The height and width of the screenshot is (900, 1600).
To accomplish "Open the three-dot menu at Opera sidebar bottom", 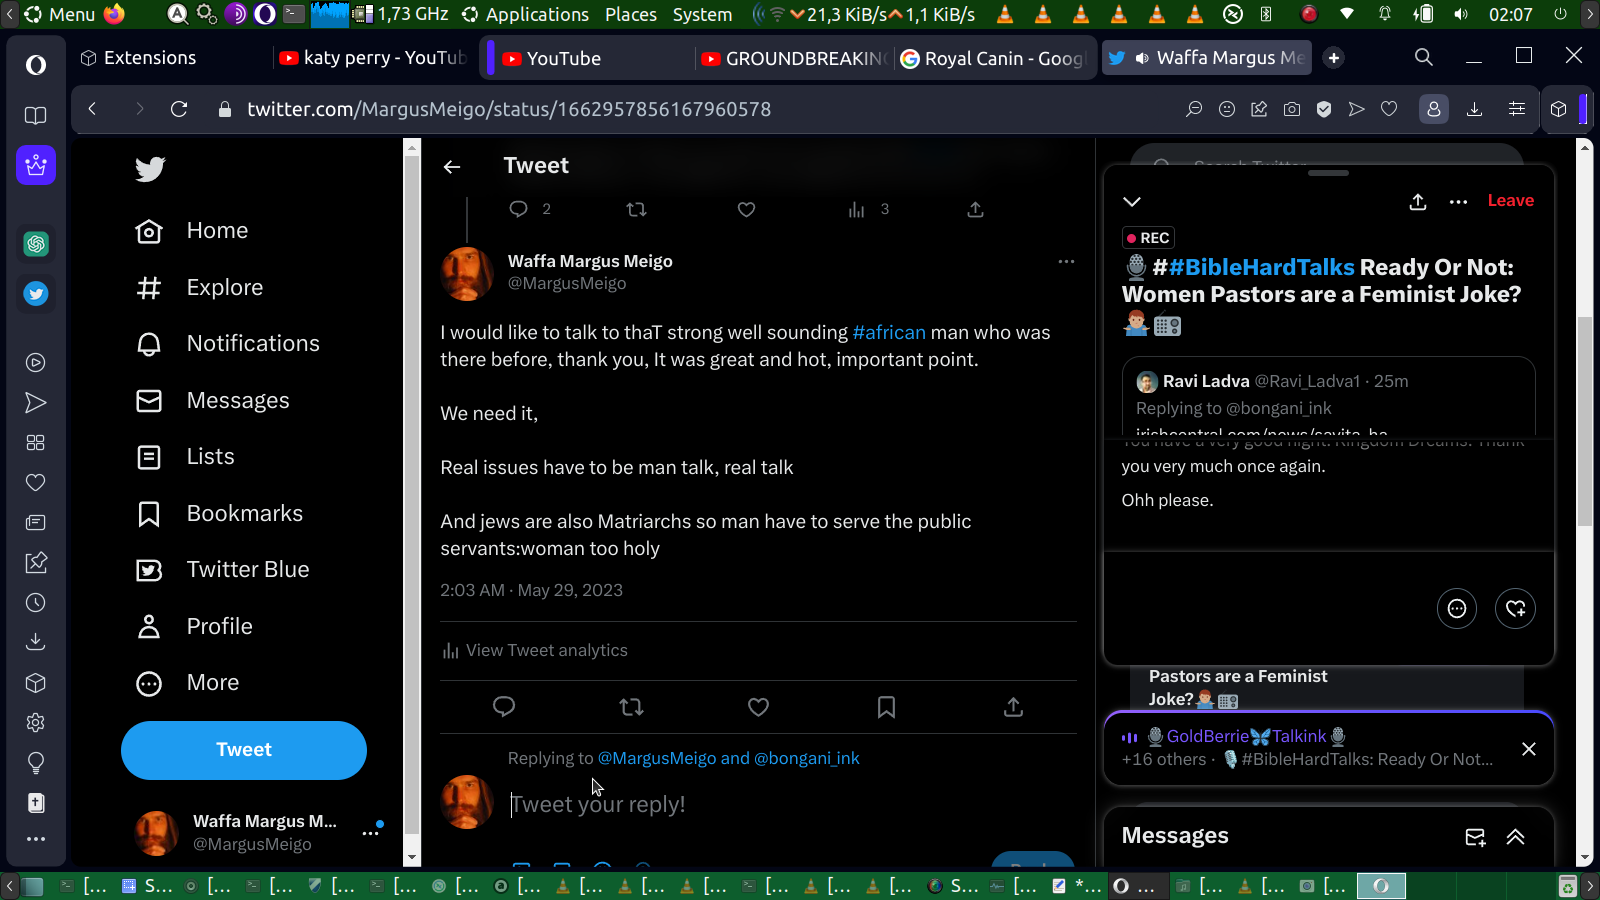I will point(36,839).
